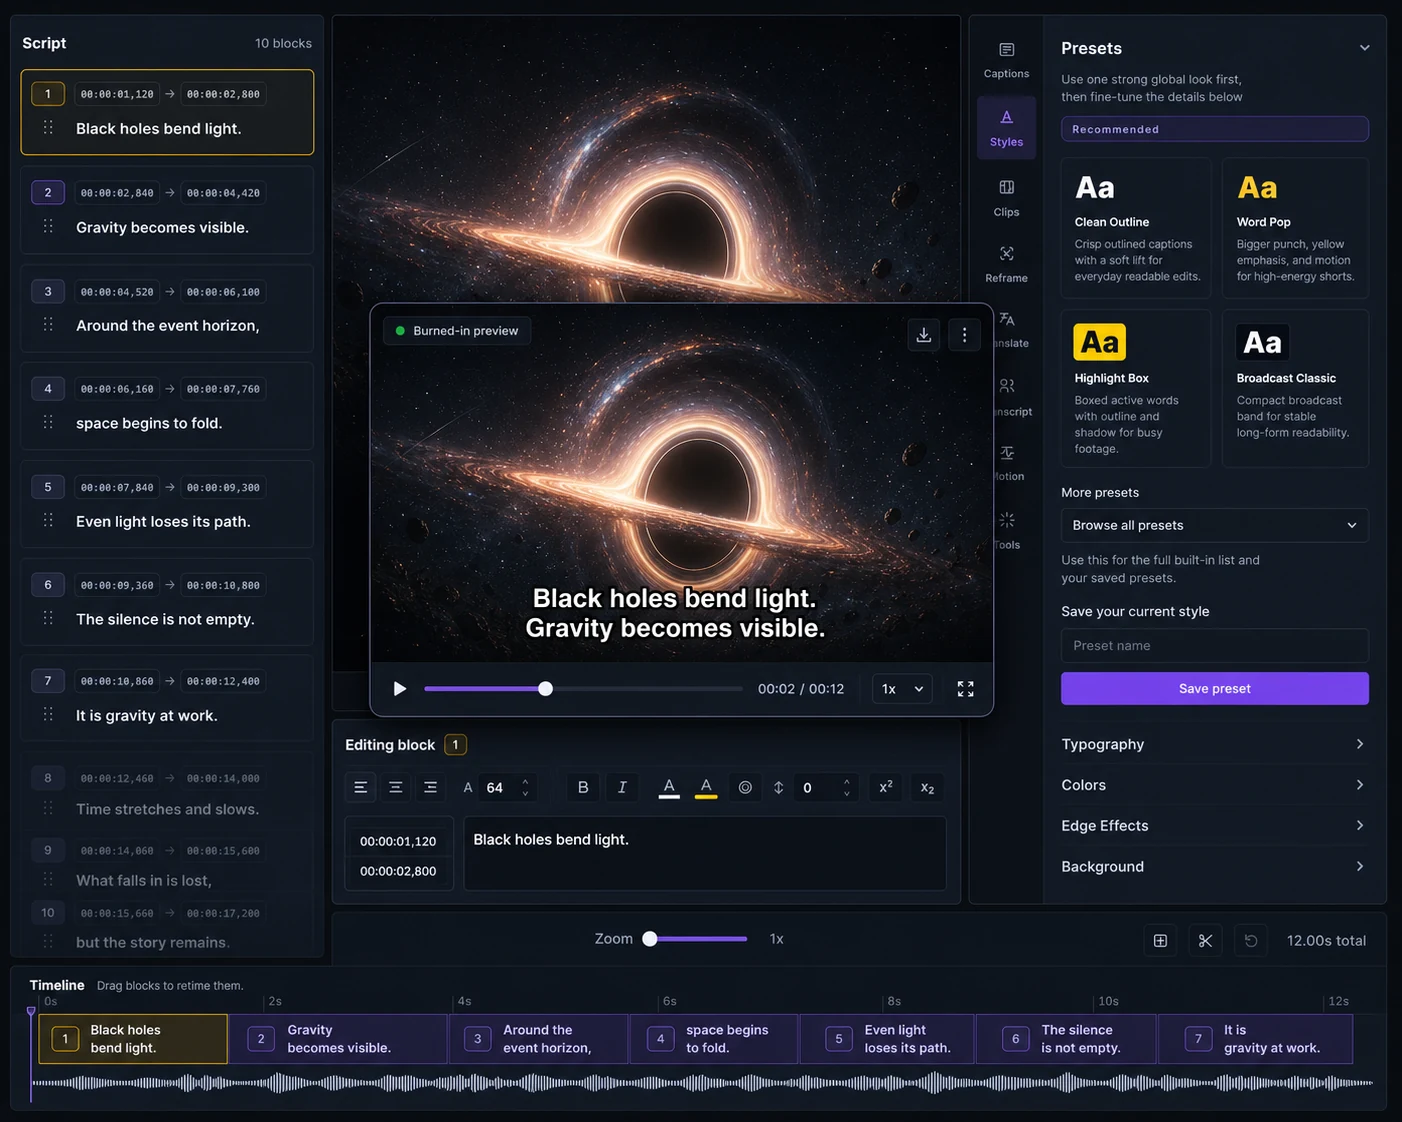
Task: Click line offset stepper arrows
Action: 846,788
